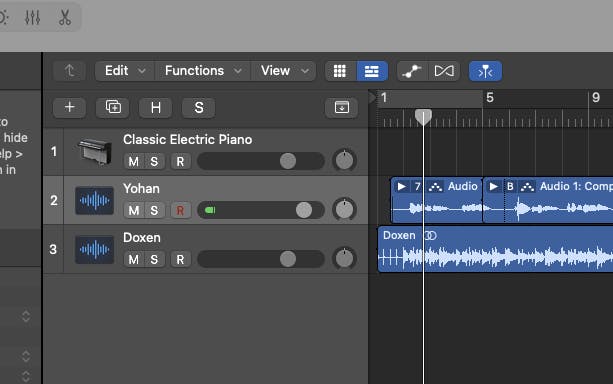The image size is (613, 384).
Task: Click the Doxen track volume slider
Action: (261, 259)
